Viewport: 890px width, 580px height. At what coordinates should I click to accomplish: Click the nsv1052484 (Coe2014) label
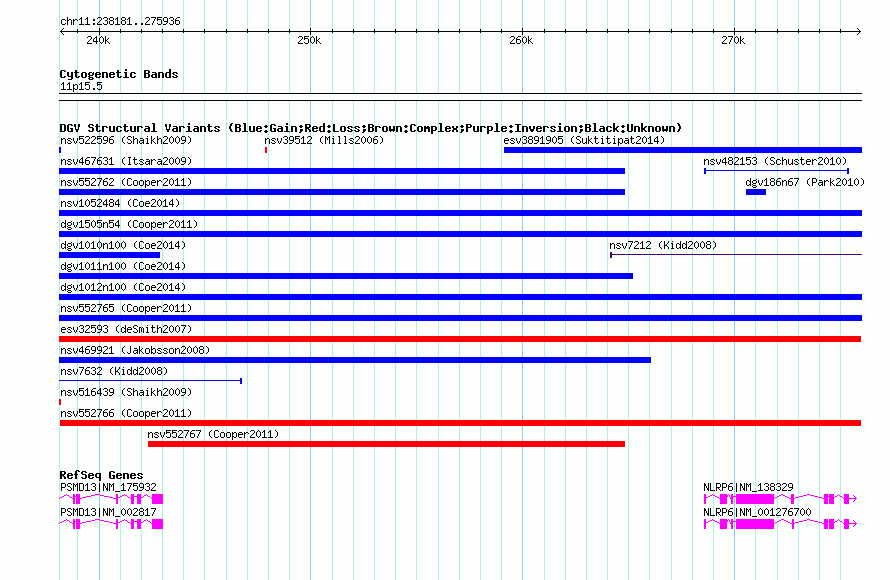120,203
